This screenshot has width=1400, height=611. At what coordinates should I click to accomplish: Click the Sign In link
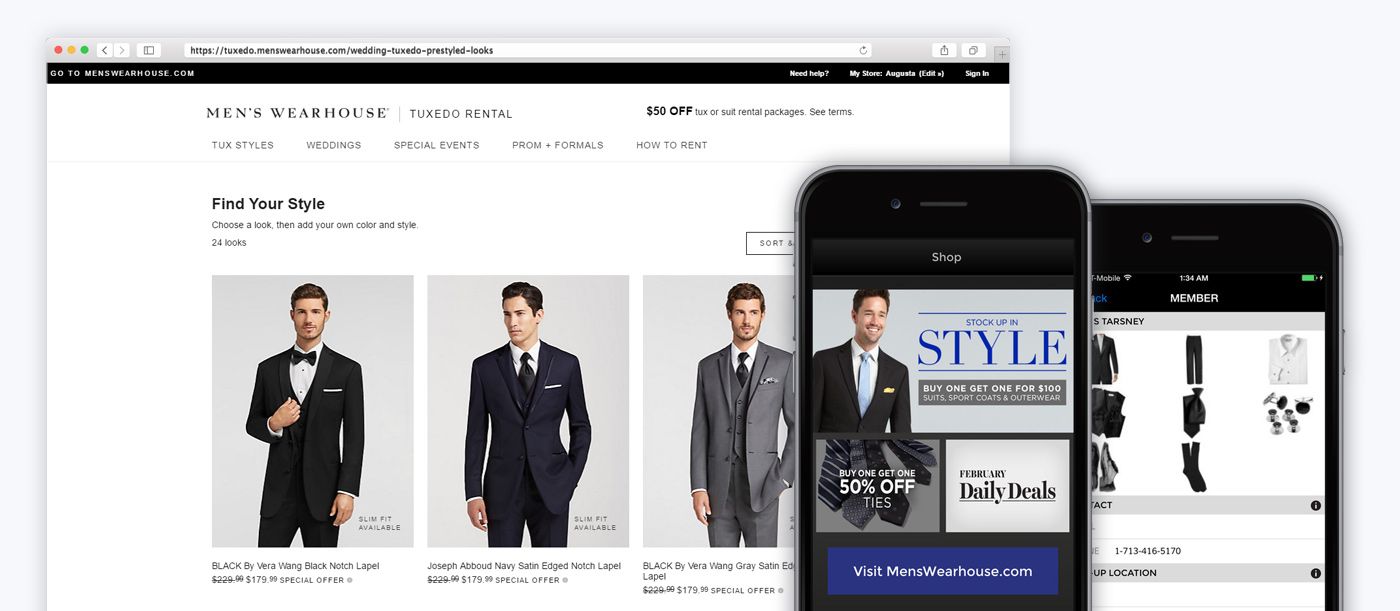tap(977, 73)
